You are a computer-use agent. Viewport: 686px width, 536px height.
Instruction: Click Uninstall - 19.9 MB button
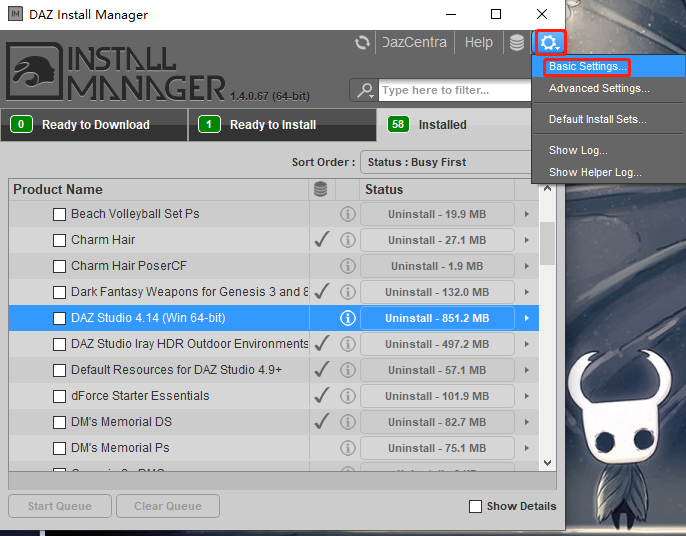tap(437, 214)
